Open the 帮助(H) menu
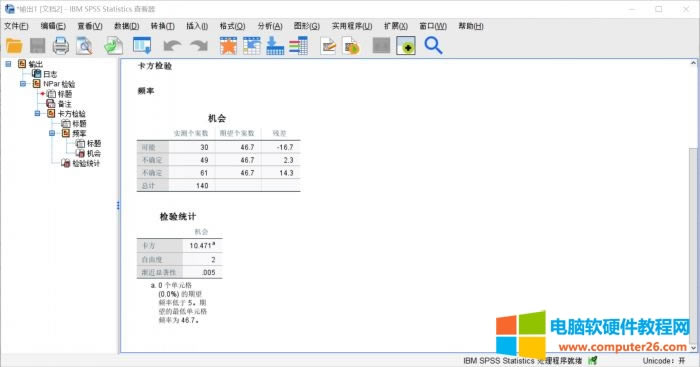Screen dimensions: 700x367 point(471,26)
